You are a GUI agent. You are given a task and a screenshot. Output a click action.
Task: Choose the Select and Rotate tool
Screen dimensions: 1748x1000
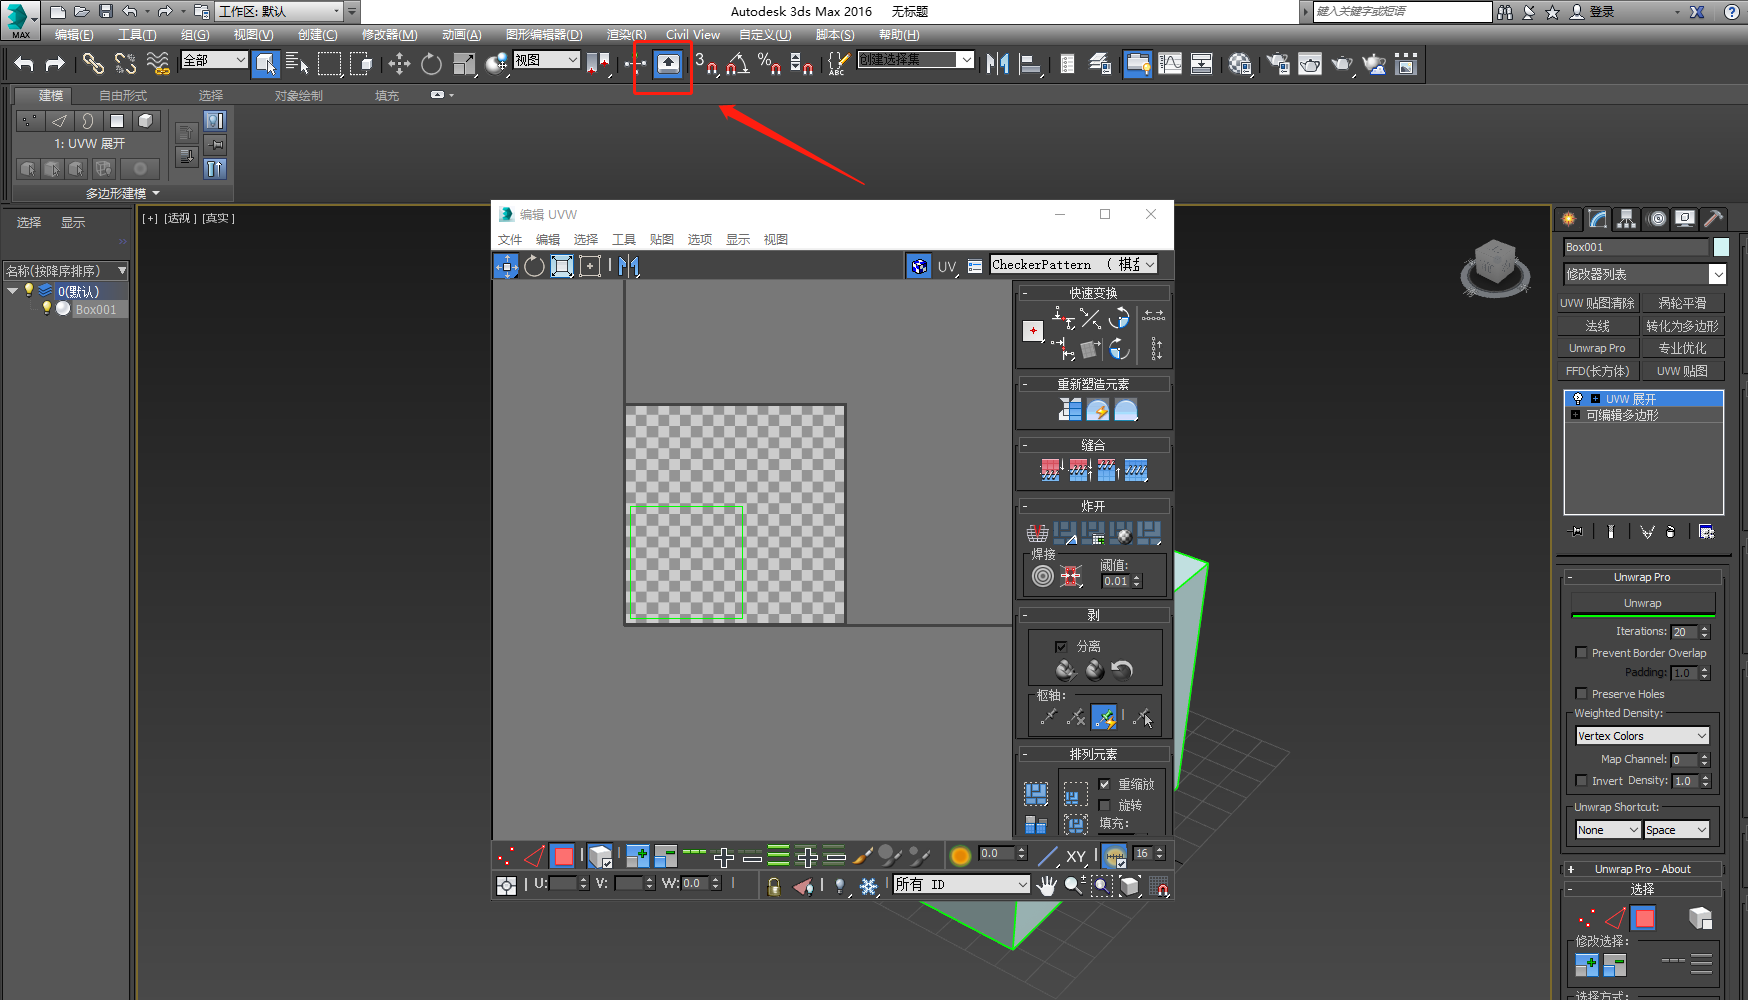[431, 64]
